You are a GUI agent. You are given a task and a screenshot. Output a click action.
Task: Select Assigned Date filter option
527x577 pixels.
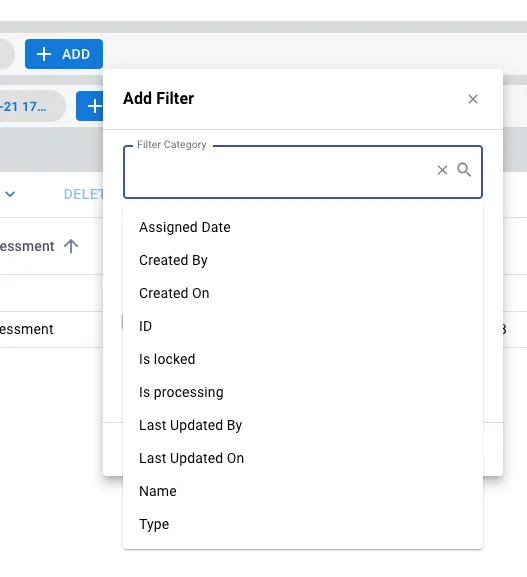(303, 227)
